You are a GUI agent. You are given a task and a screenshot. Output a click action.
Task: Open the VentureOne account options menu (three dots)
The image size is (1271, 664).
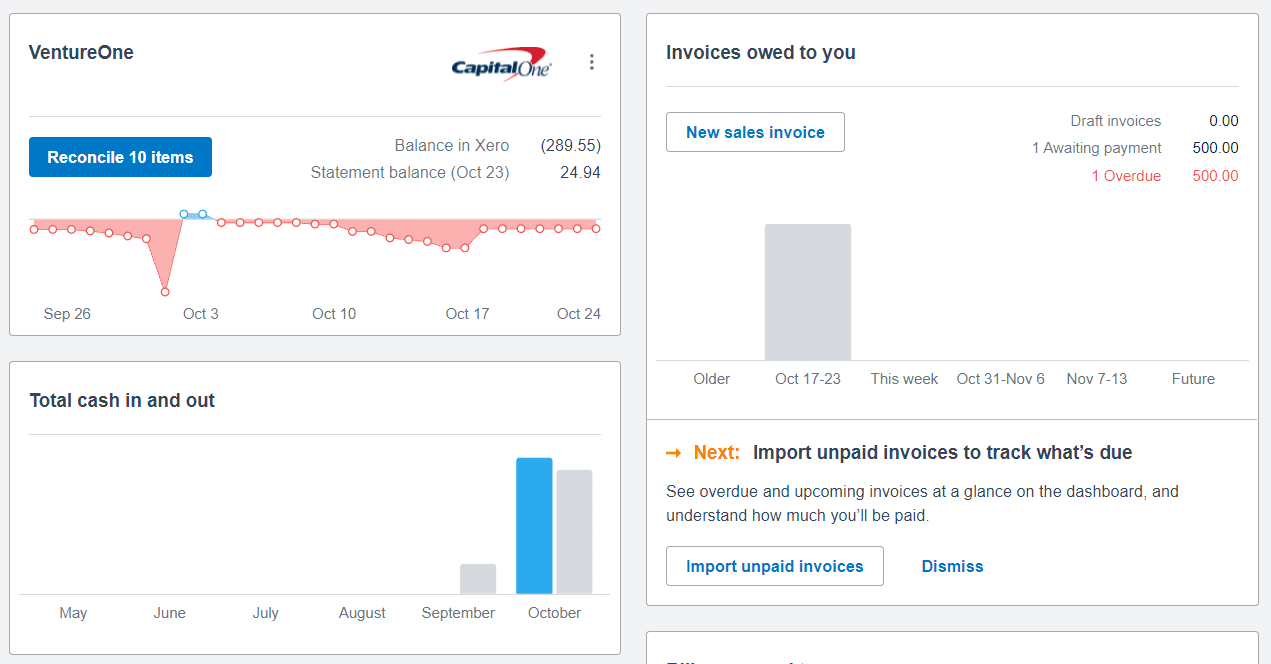click(x=592, y=62)
